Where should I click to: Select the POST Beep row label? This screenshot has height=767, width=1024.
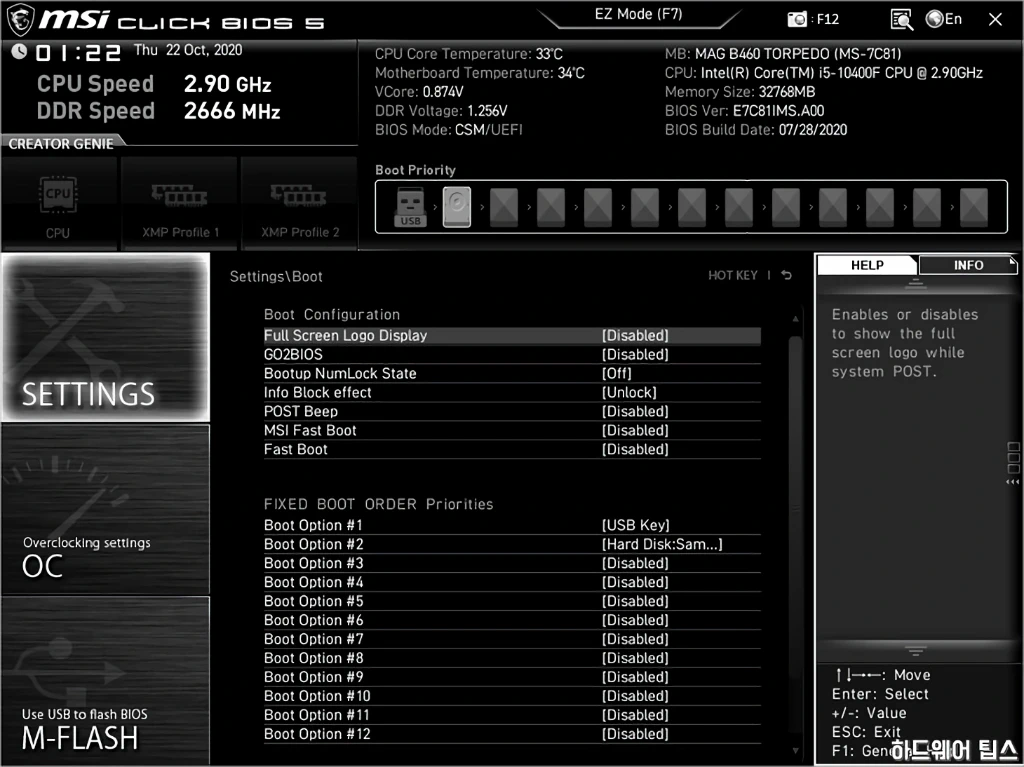click(x=301, y=412)
